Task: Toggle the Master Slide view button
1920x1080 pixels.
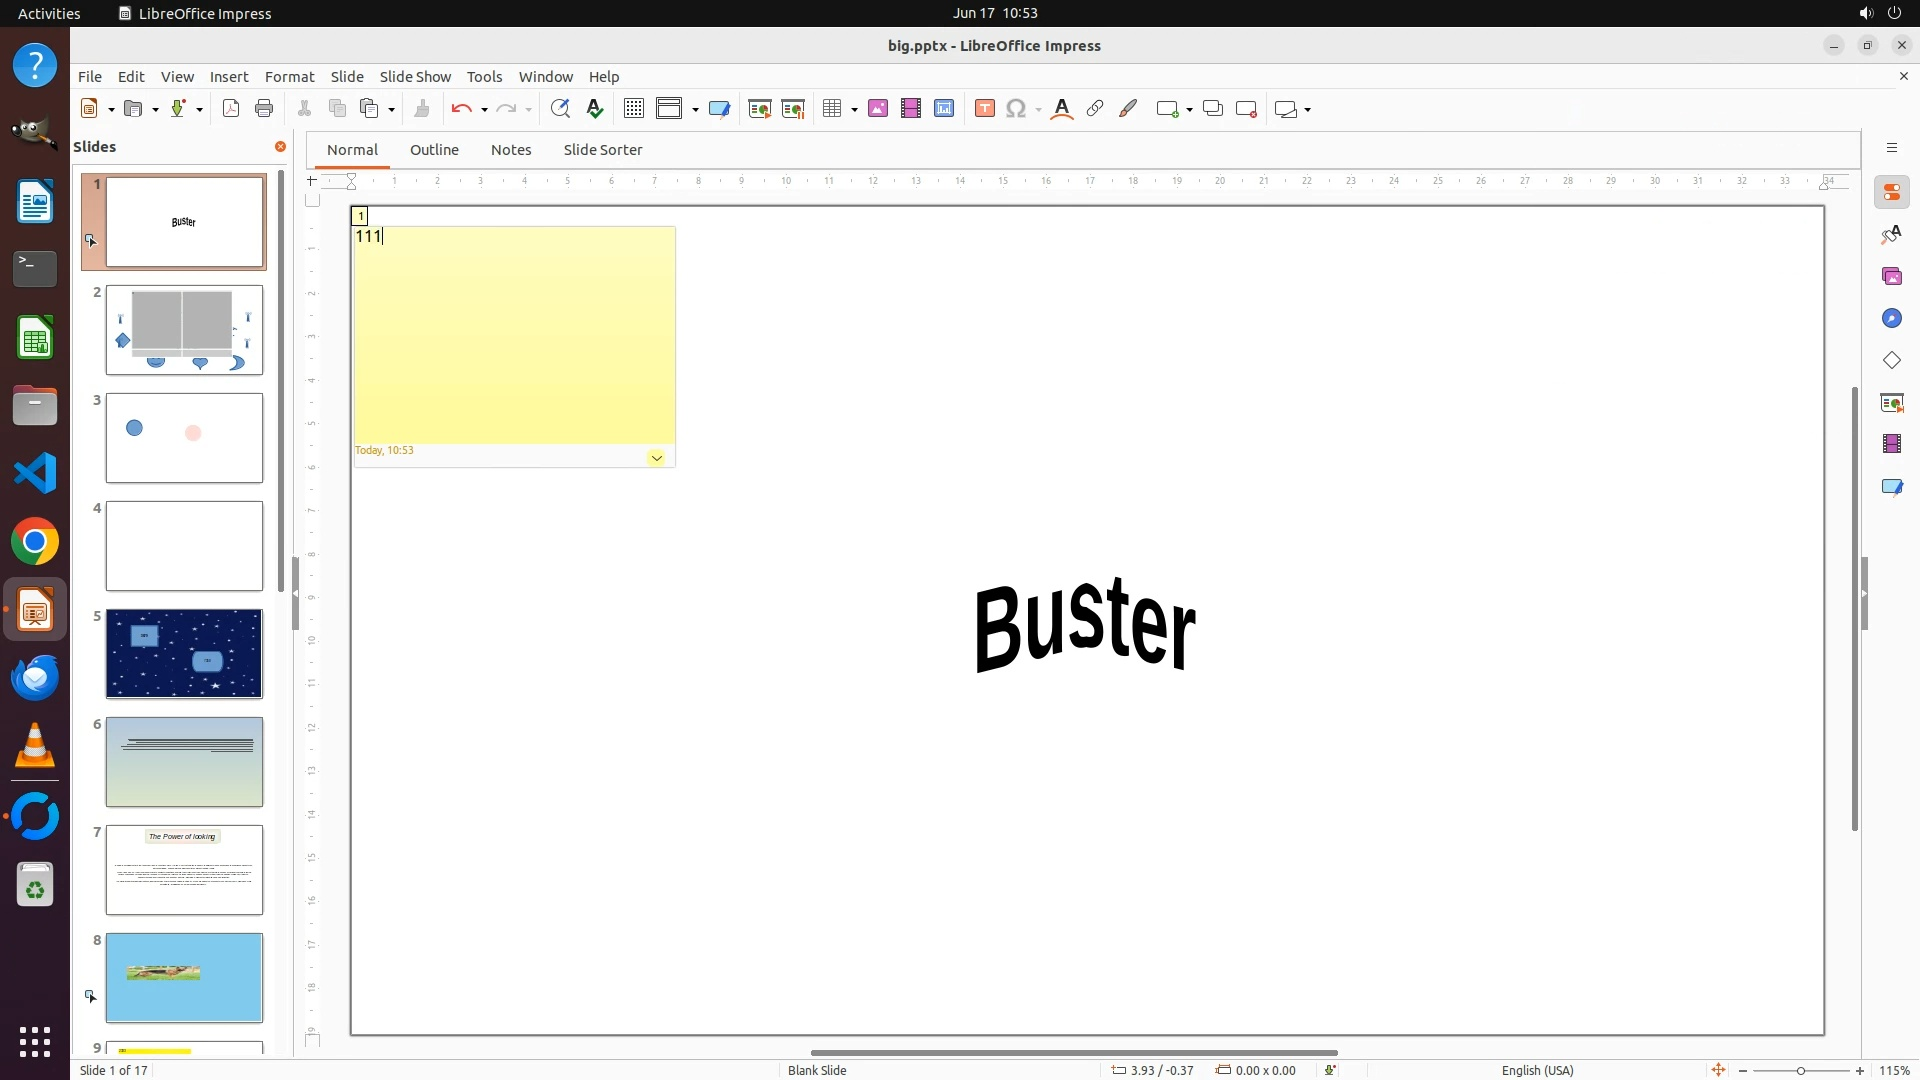Action: pyautogui.click(x=719, y=109)
